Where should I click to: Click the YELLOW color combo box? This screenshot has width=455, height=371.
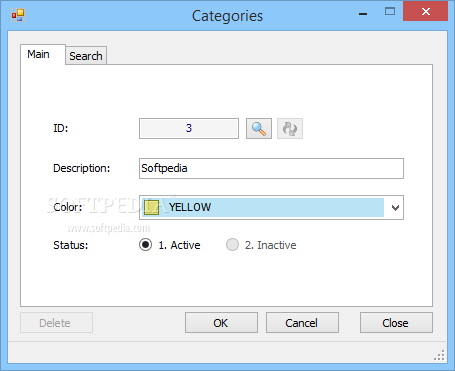[271, 207]
